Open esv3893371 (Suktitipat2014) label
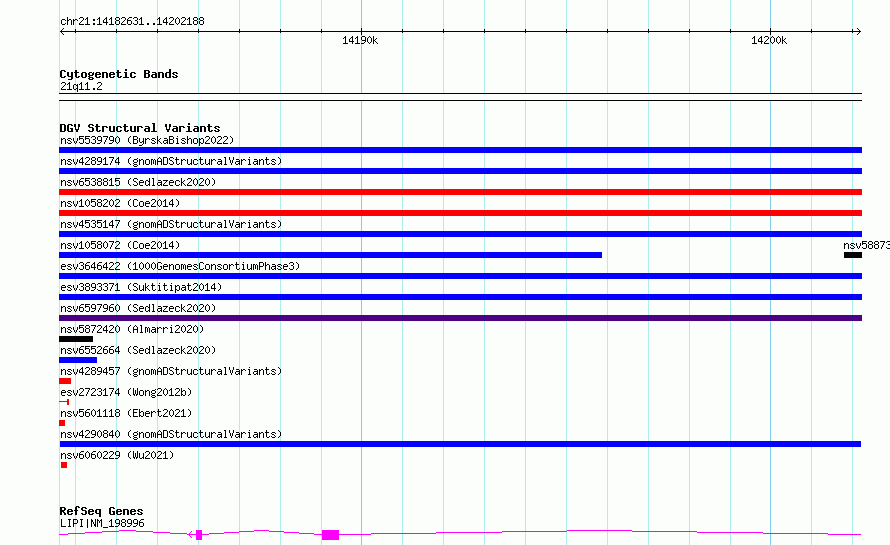Screen dimensions: 890x545 pos(141,287)
